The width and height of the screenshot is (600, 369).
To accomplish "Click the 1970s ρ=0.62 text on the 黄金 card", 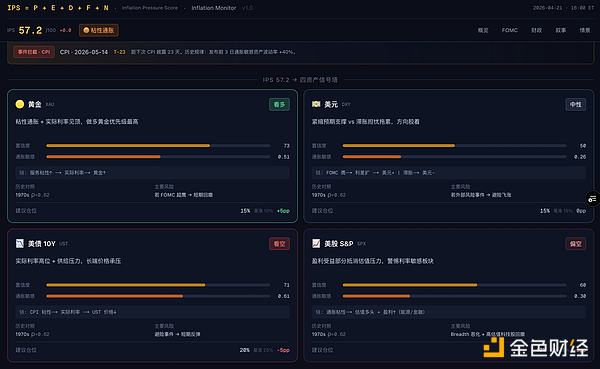I will click(33, 195).
